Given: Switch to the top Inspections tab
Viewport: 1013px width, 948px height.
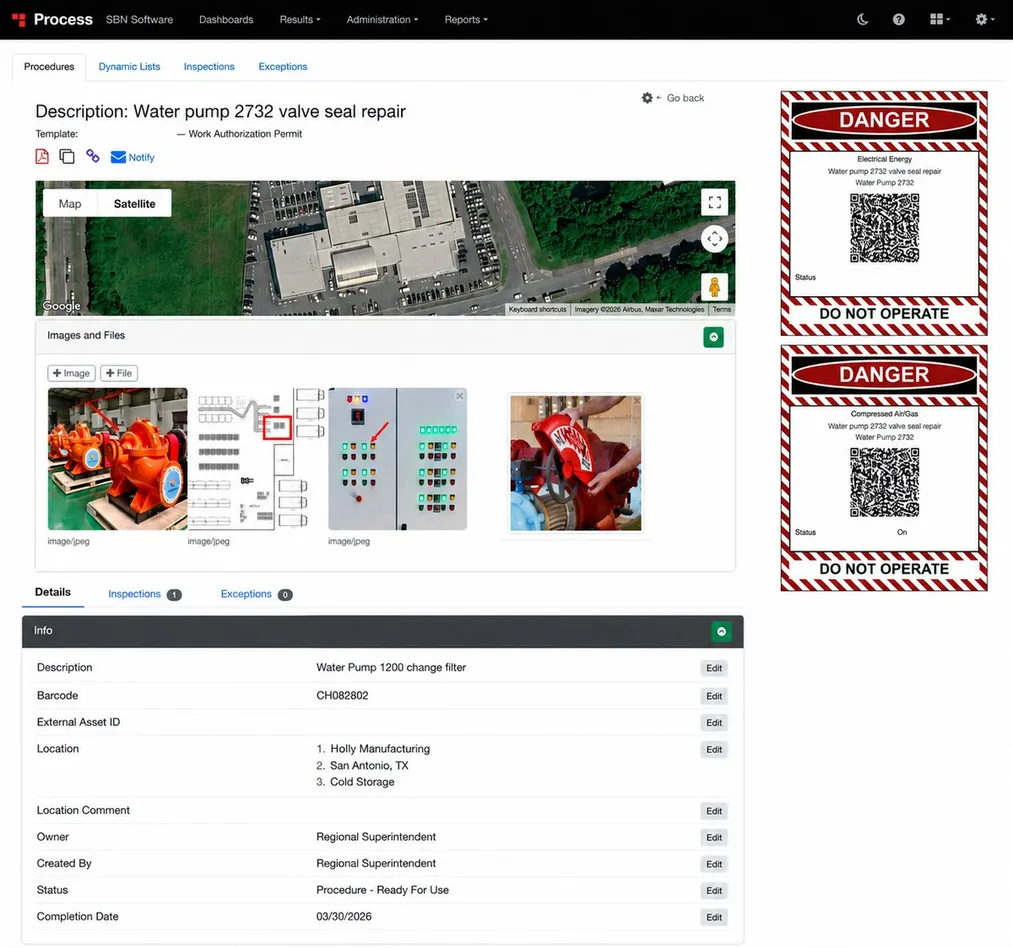Looking at the screenshot, I should tap(209, 67).
